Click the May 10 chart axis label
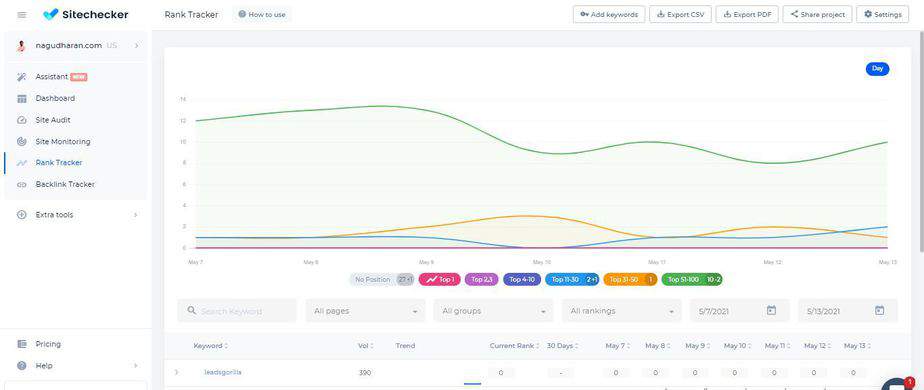Image resolution: width=924 pixels, height=390 pixels. point(542,262)
